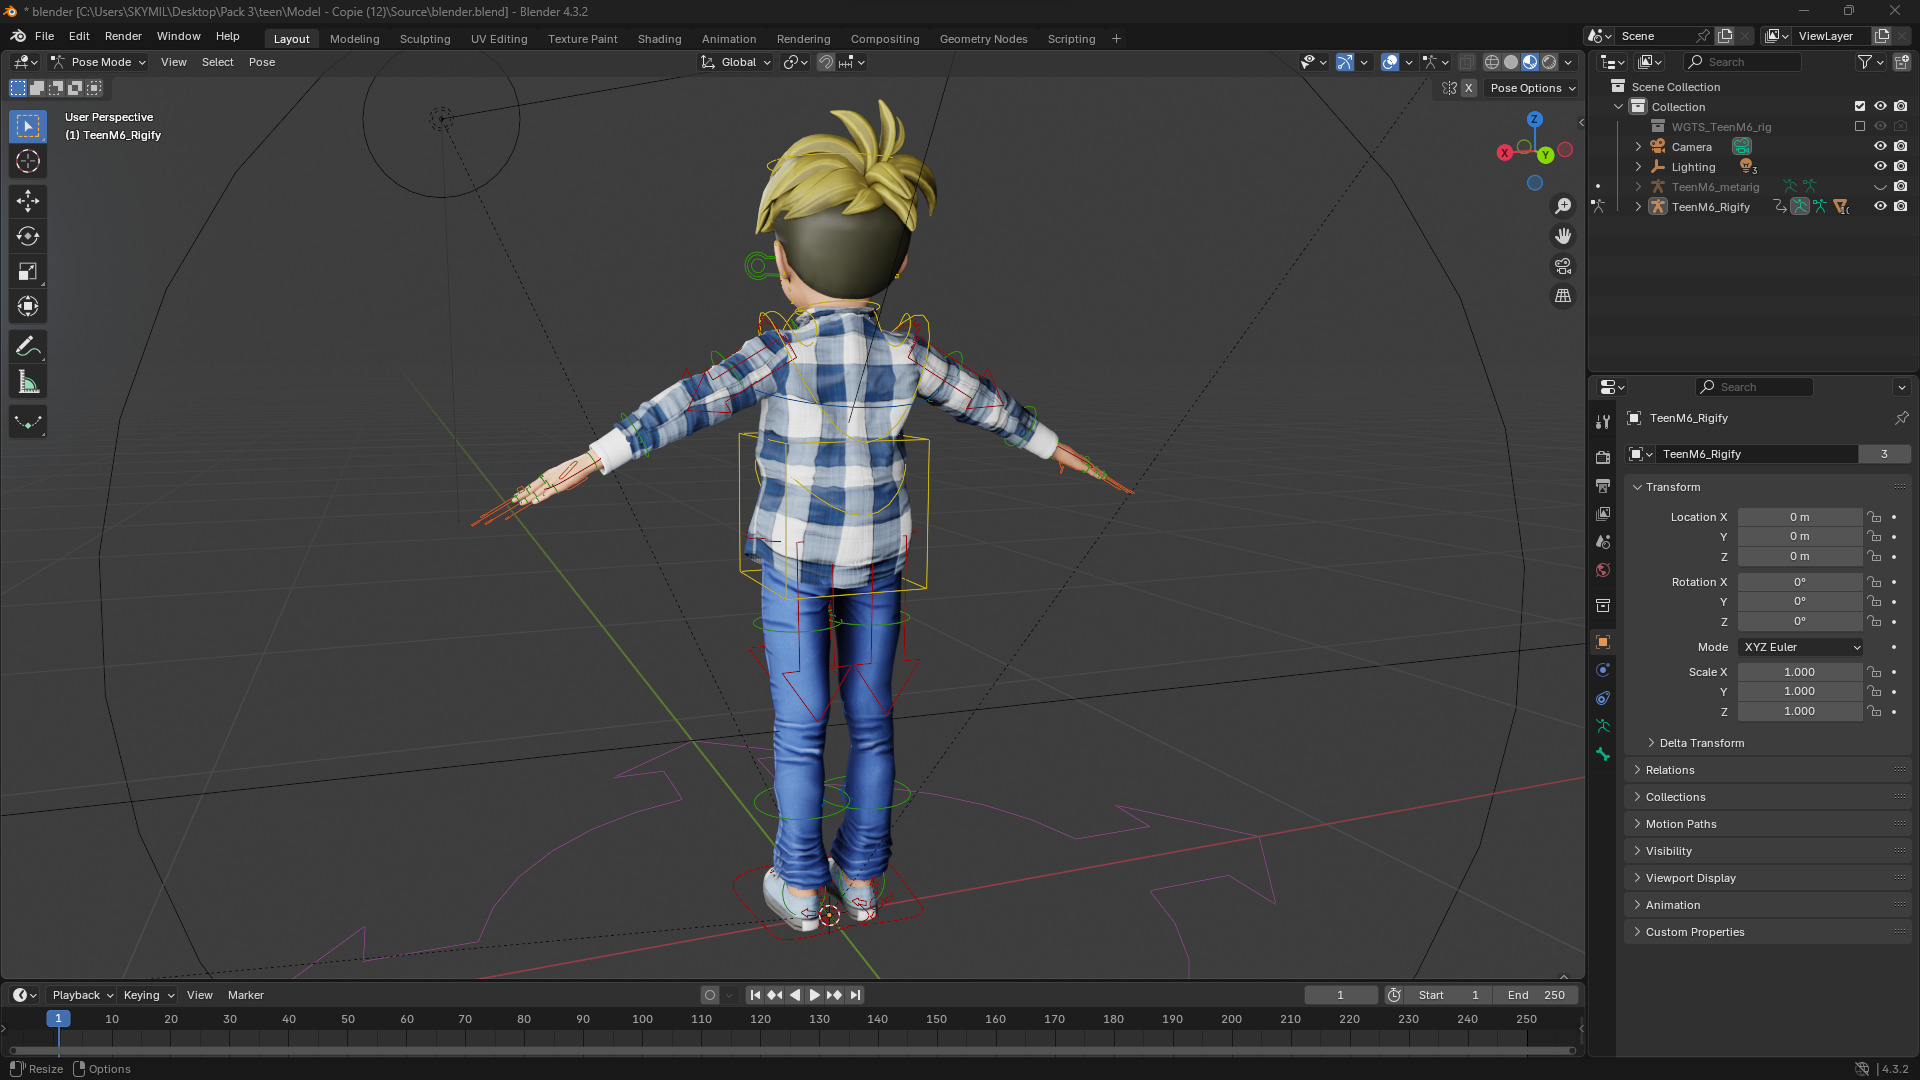Hide TeenM6_Rigify via its eye icon
This screenshot has width=1920, height=1080.
tap(1880, 206)
